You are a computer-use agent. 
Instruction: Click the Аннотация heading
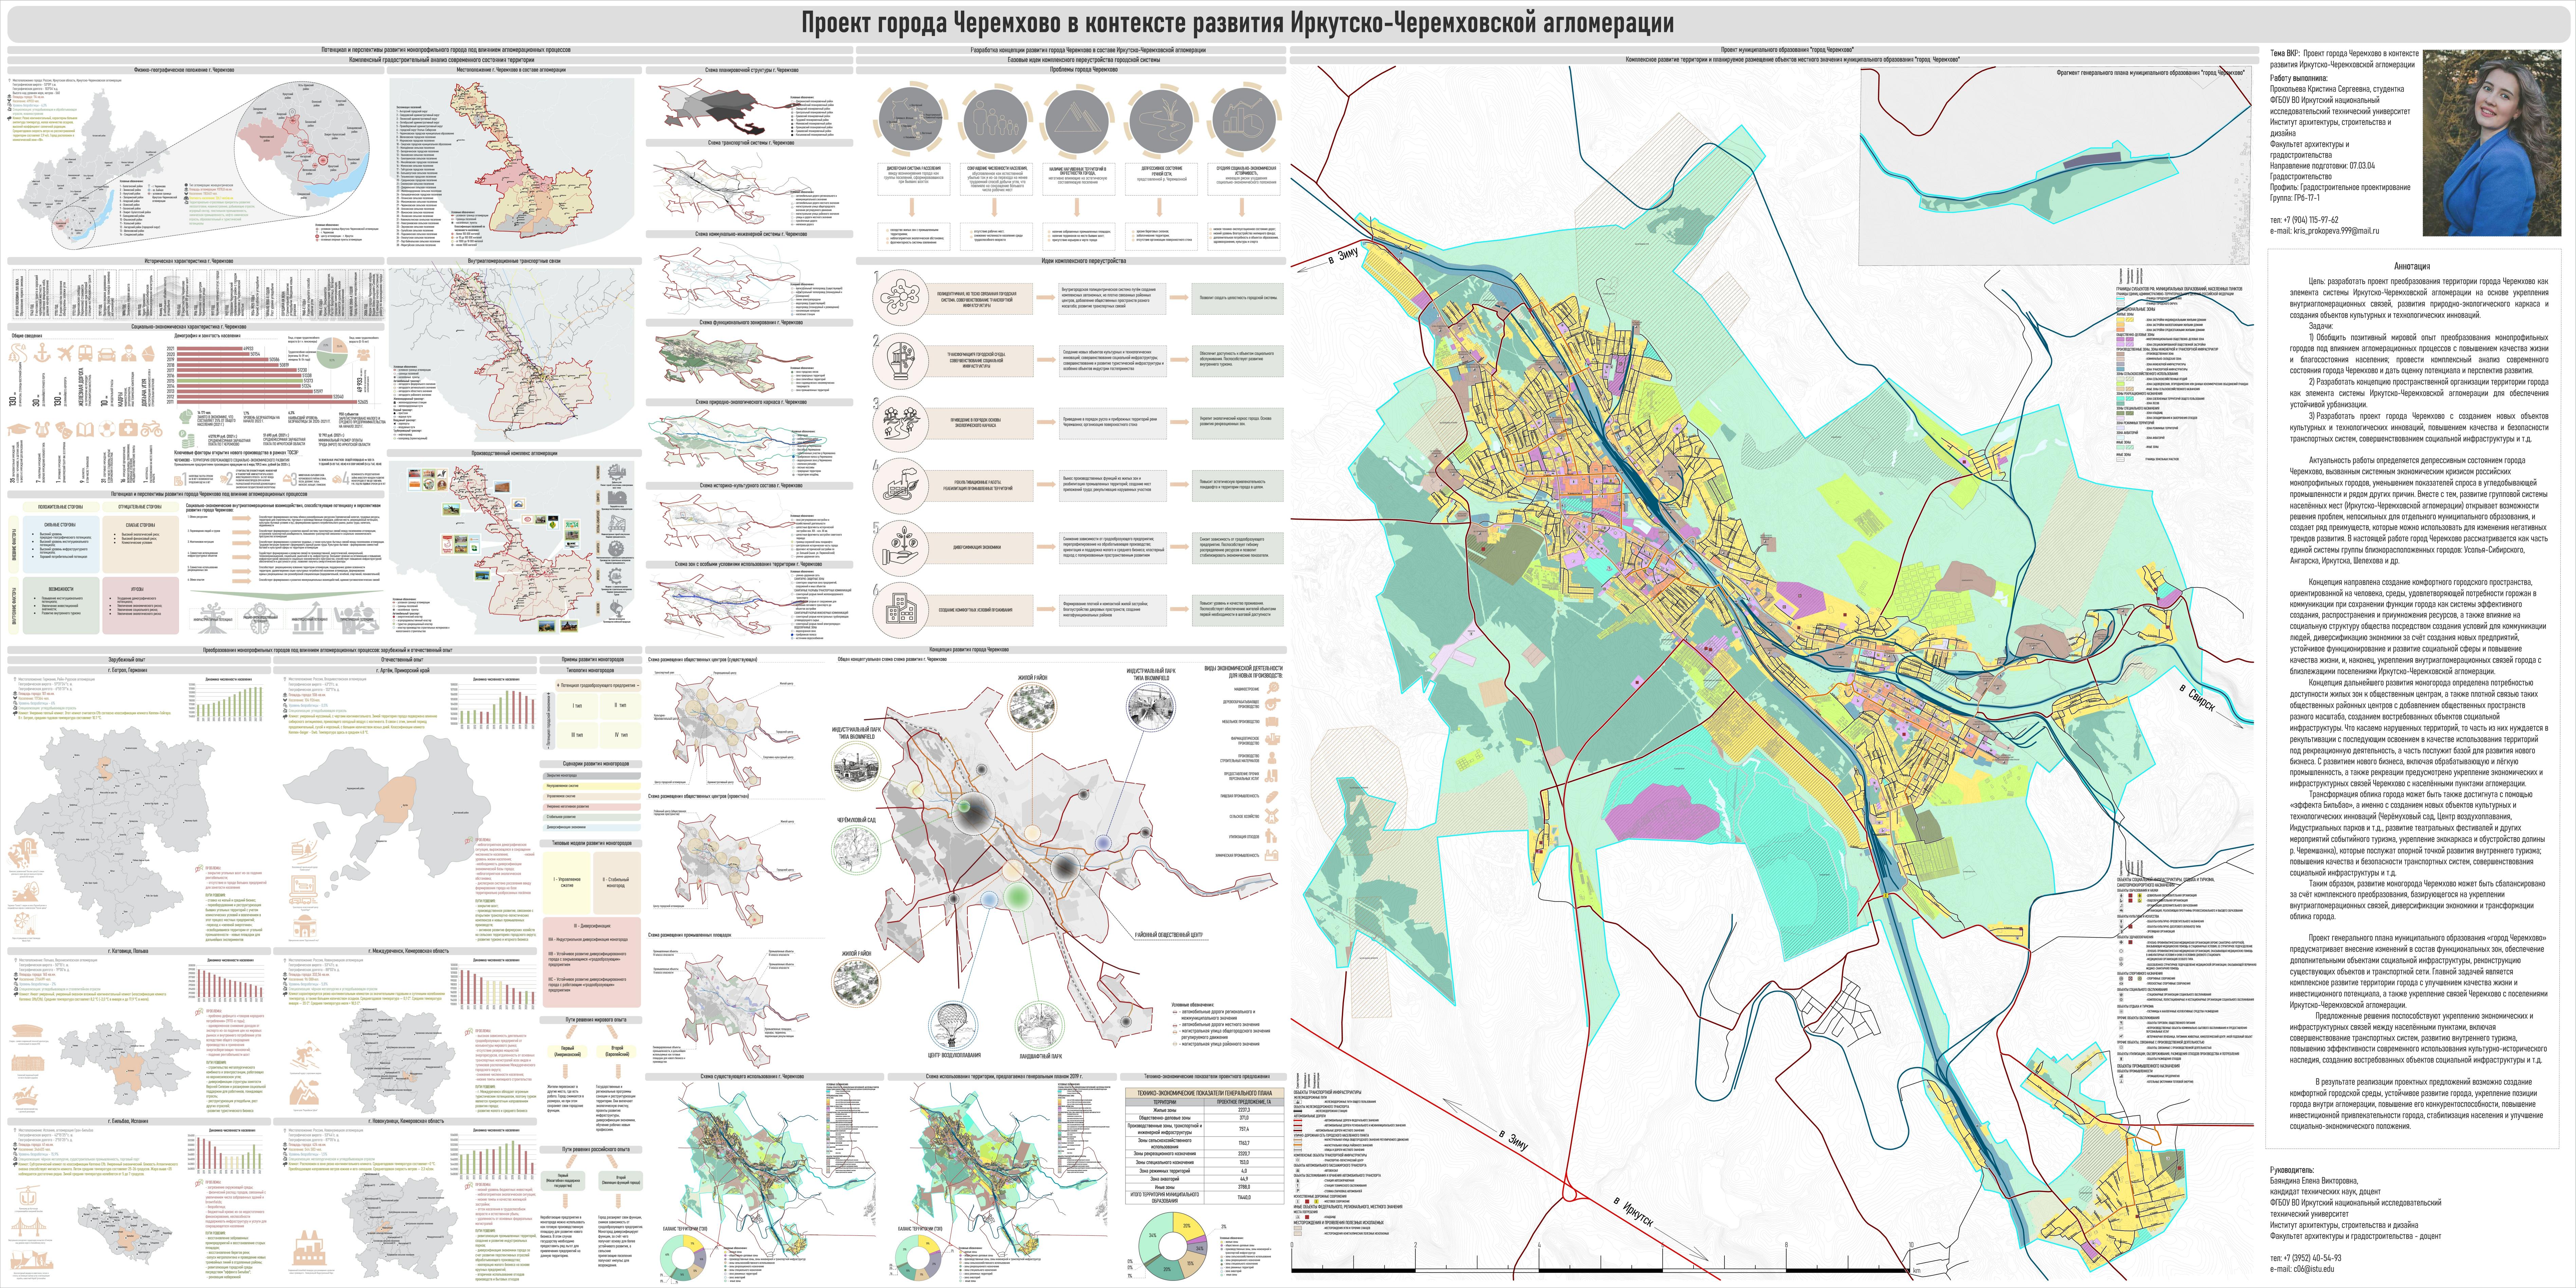point(2412,266)
